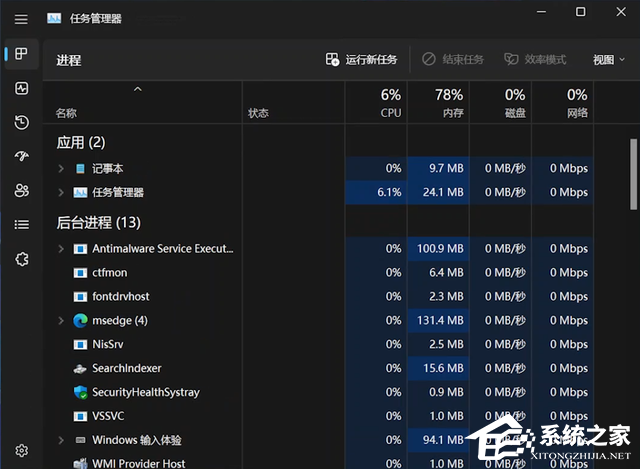Toggle 效率模式 for the process

click(536, 60)
